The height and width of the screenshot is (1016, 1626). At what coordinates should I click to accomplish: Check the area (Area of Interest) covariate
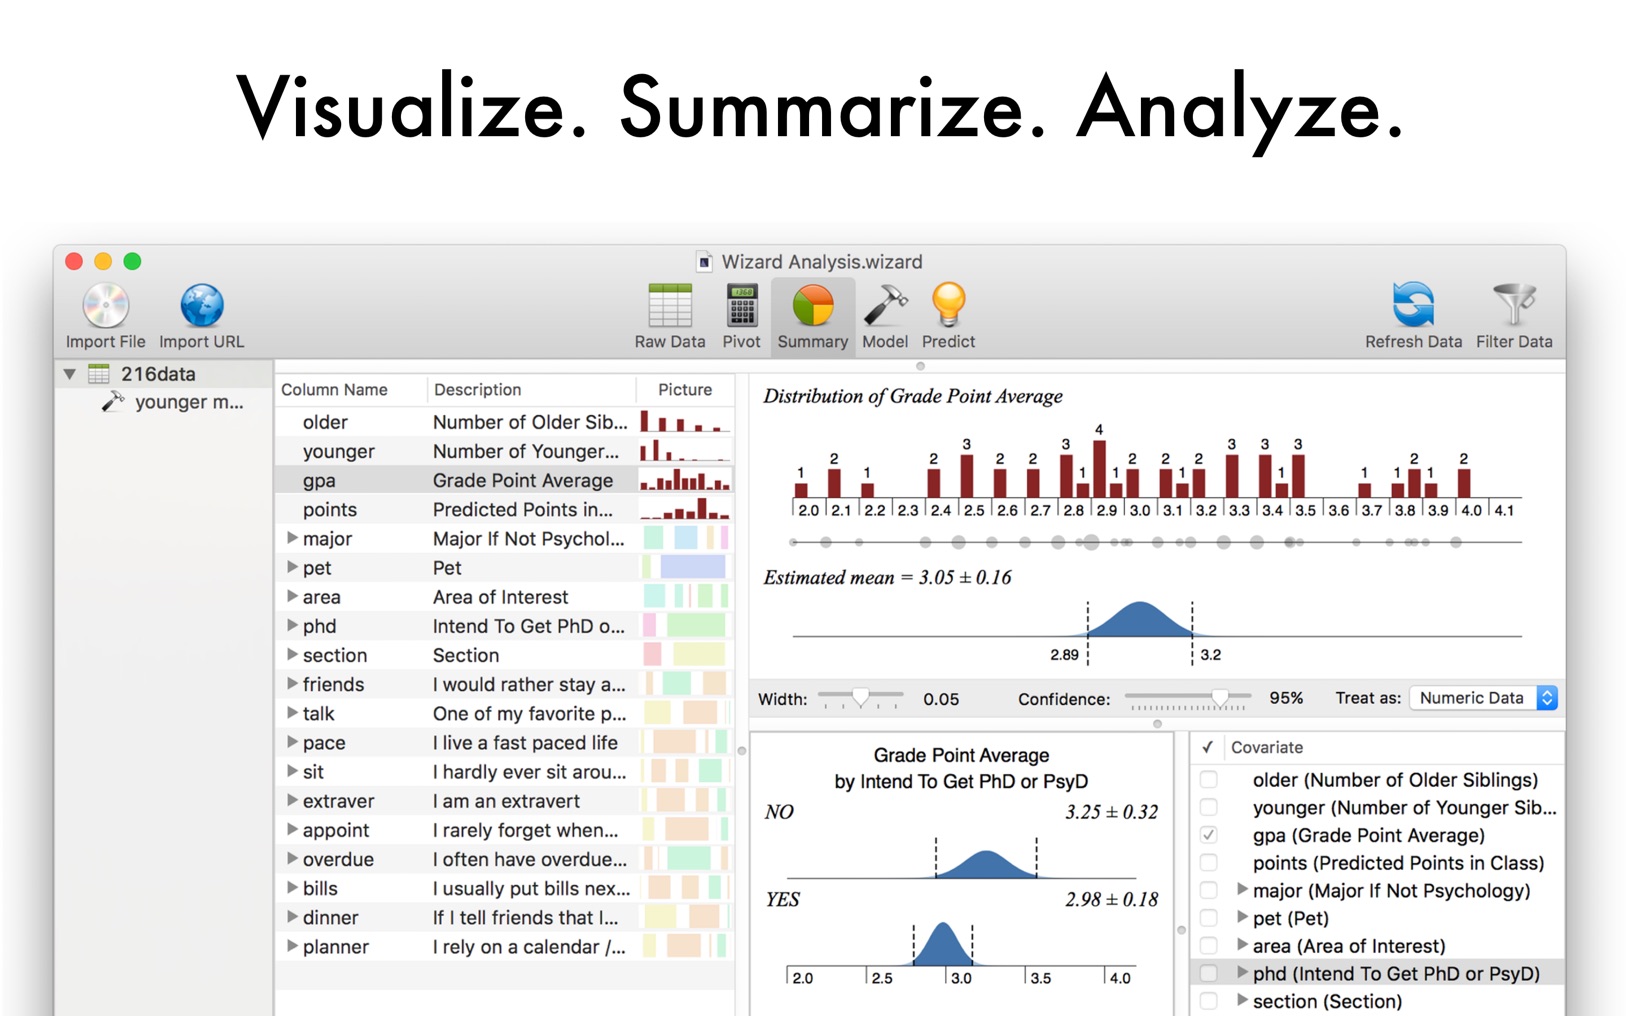(x=1208, y=945)
